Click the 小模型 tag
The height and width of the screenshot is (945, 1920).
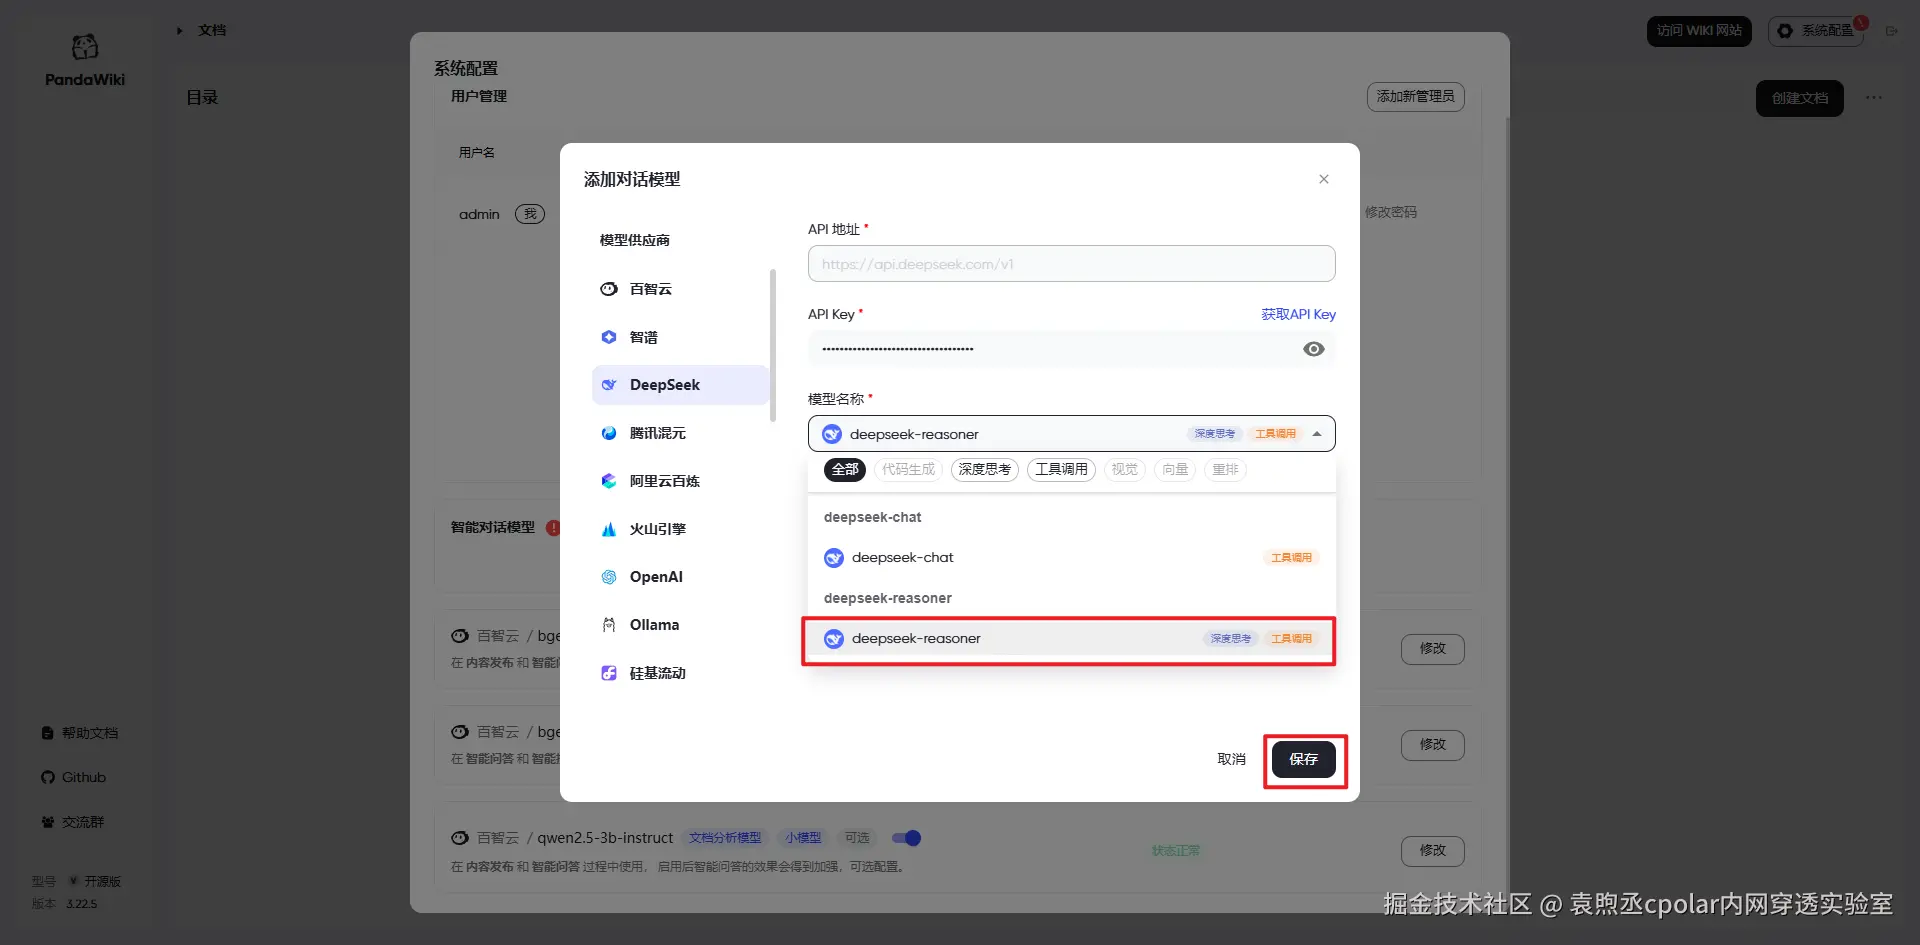(x=803, y=838)
